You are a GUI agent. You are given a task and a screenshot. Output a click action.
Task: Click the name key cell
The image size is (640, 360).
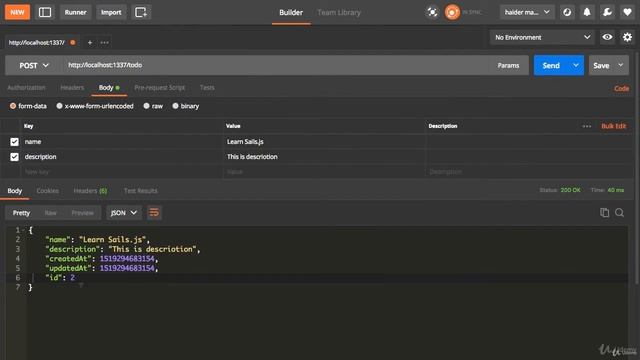point(122,142)
